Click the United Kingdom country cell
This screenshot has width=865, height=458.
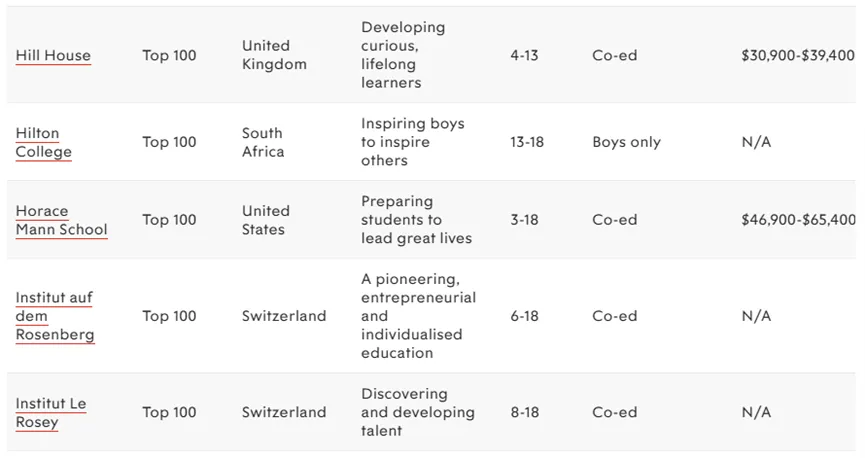(273, 55)
